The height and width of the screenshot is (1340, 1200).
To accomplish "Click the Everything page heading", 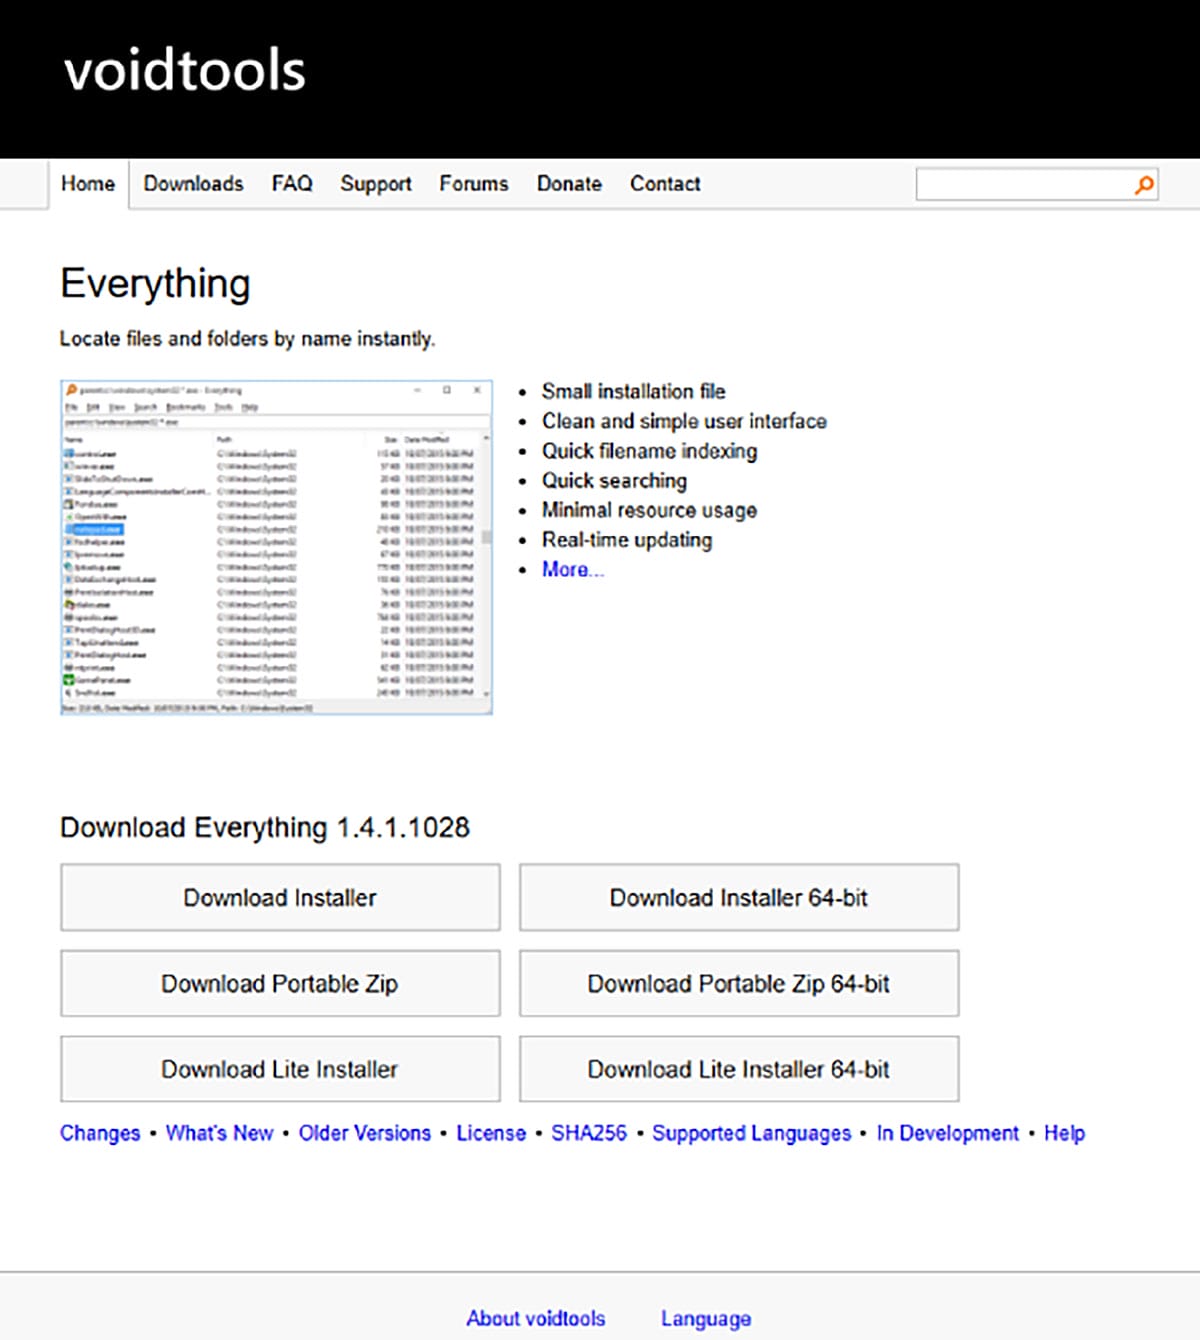I will [155, 284].
